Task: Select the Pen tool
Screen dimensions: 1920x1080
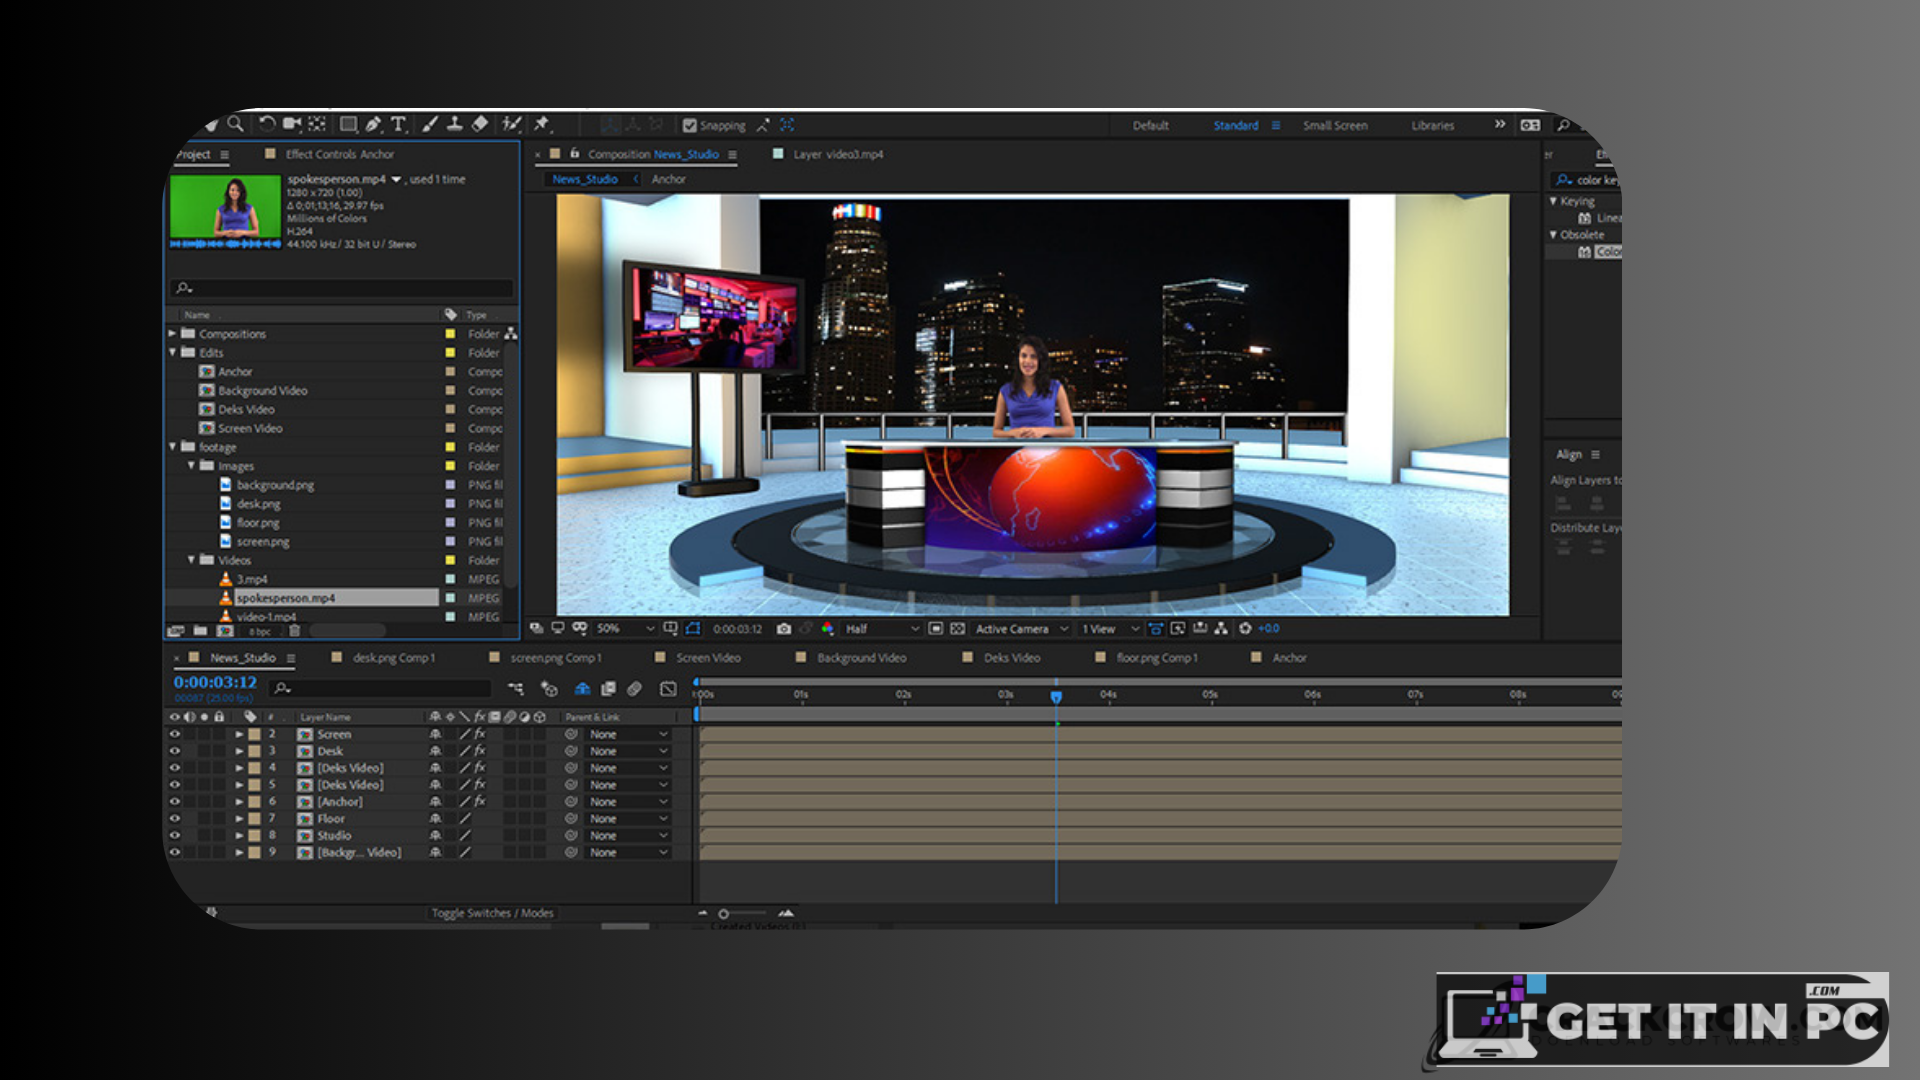Action: coord(373,124)
